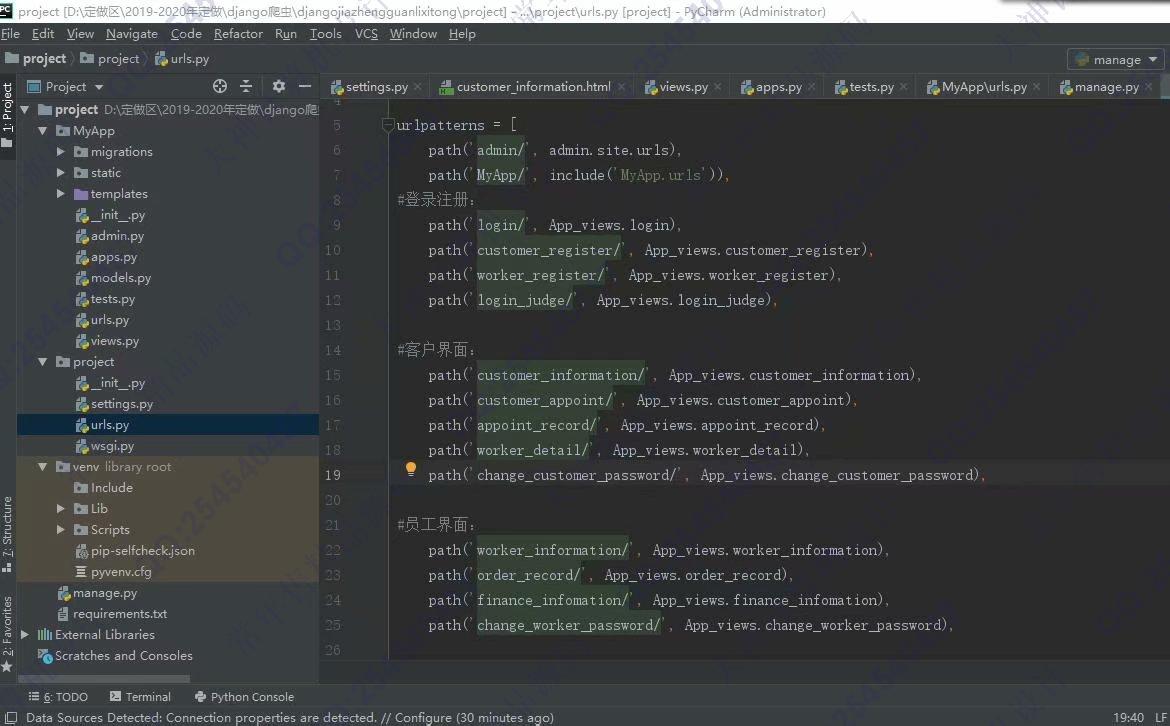The width and height of the screenshot is (1170, 726).
Task: Open the manage run configuration dropdown
Action: pyautogui.click(x=1116, y=60)
